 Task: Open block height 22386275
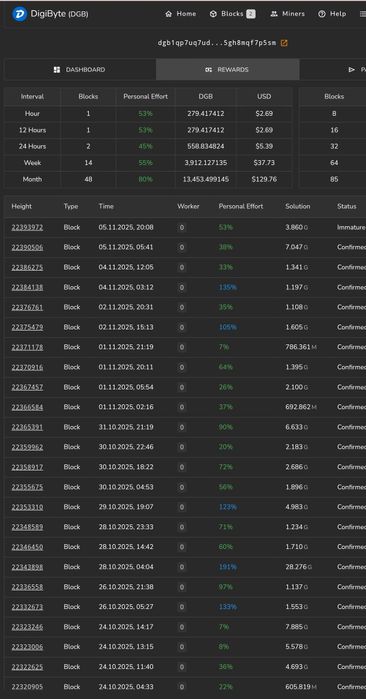click(x=27, y=267)
